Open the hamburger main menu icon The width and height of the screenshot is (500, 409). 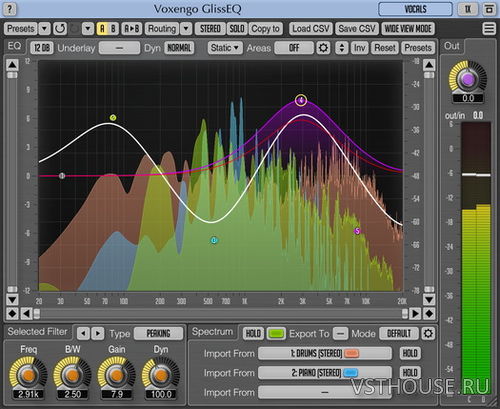(x=489, y=29)
